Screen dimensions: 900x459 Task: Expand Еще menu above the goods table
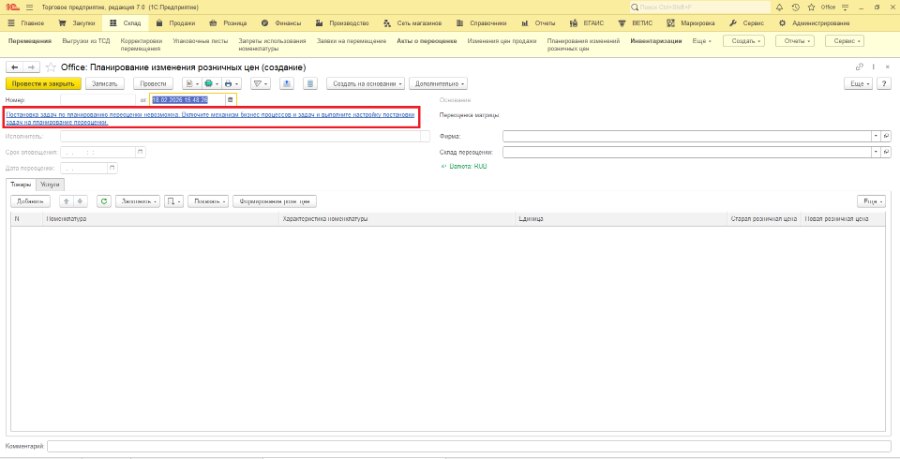871,201
